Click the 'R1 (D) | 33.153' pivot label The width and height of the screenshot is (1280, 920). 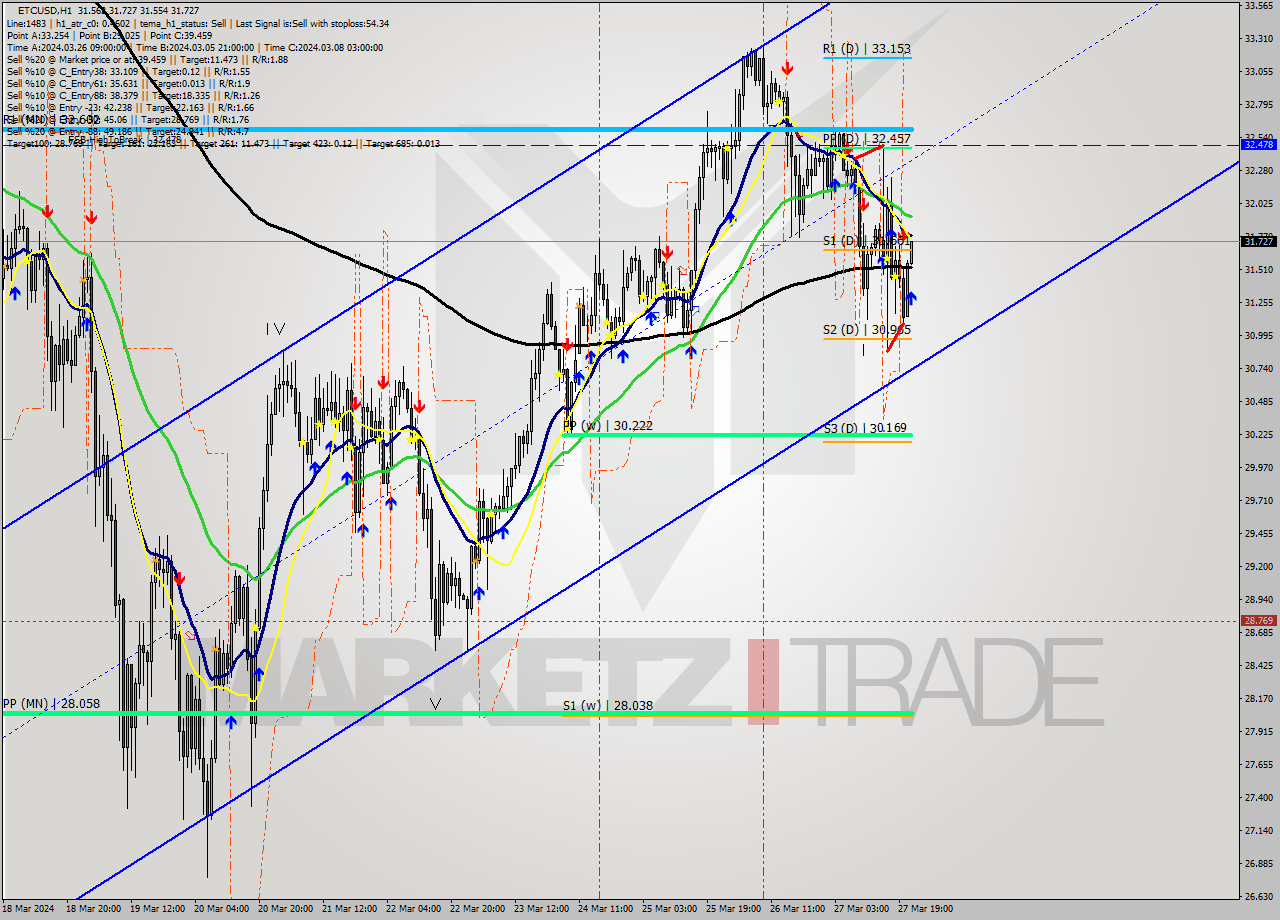[866, 48]
